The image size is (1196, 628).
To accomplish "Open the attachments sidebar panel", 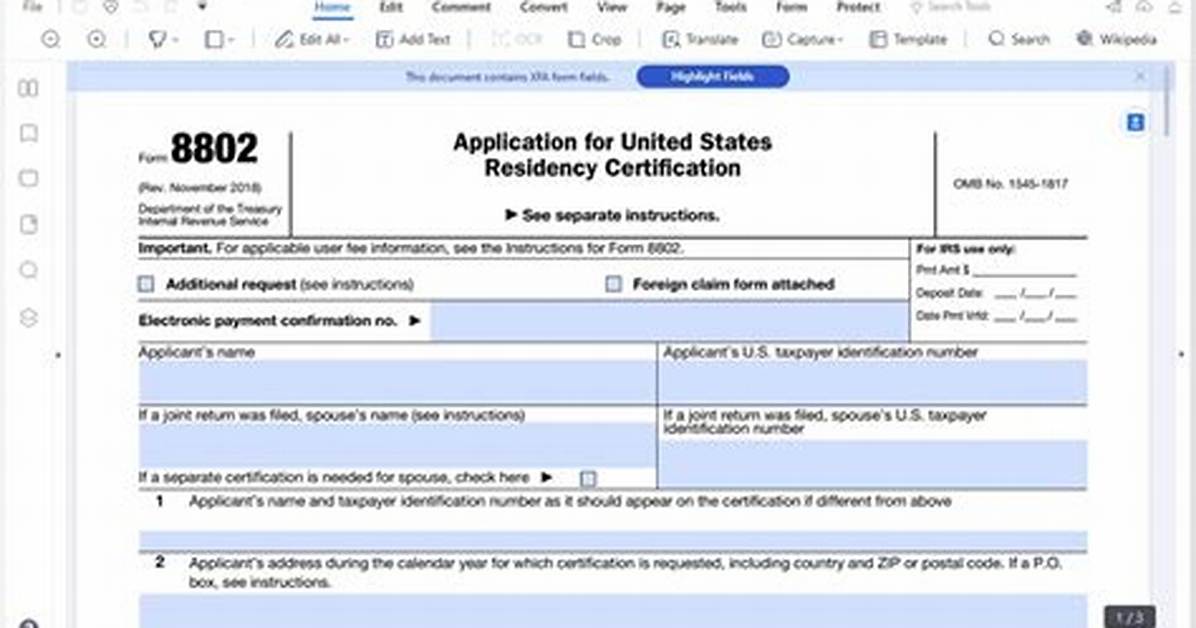I will pos(28,224).
